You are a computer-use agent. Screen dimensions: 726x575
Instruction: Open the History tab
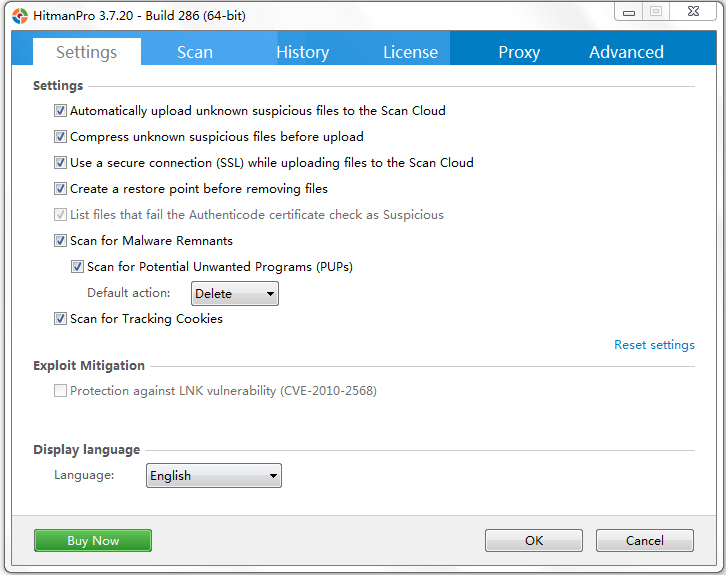click(x=302, y=52)
